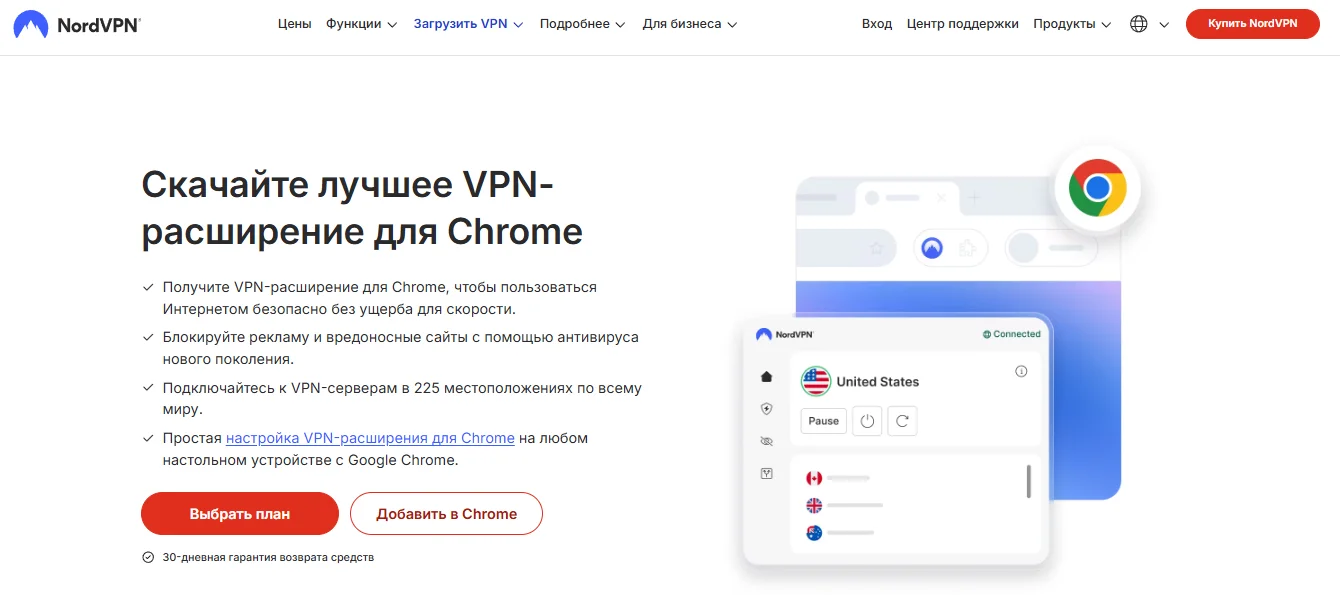Open Центр поддержки in header
The height and width of the screenshot is (595, 1340).
[x=963, y=24]
